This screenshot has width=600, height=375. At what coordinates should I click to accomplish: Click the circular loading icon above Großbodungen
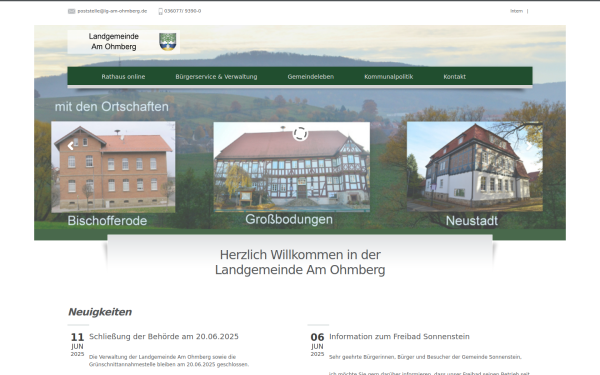pos(300,134)
